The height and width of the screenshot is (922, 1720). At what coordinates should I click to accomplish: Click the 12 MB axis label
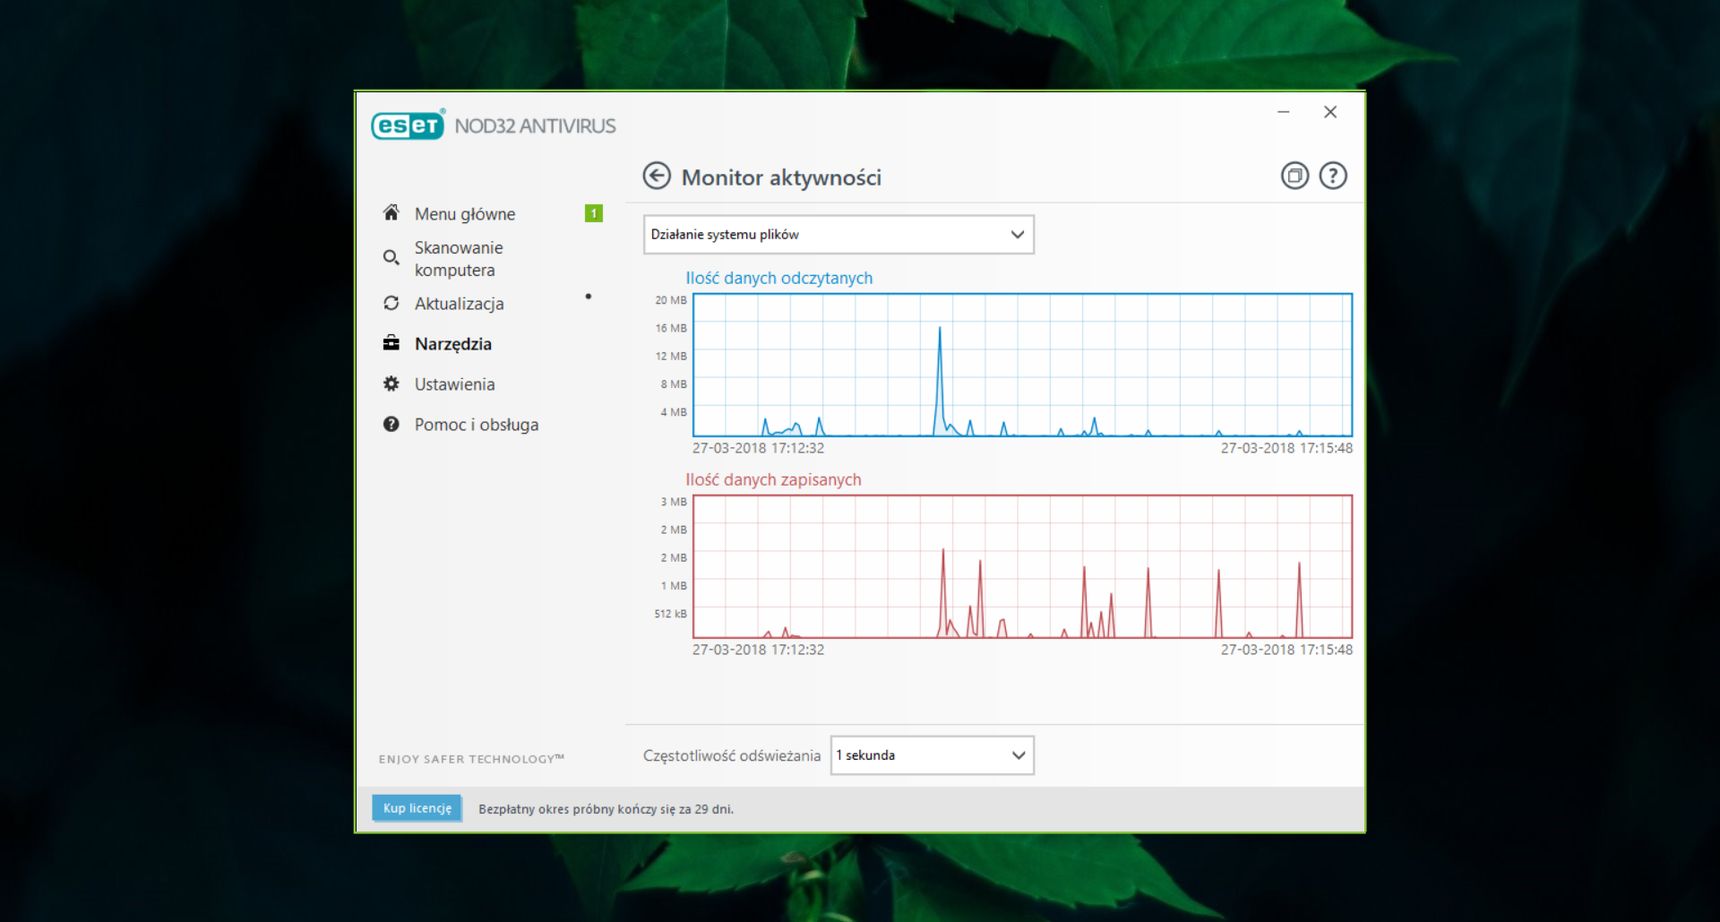pyautogui.click(x=671, y=356)
